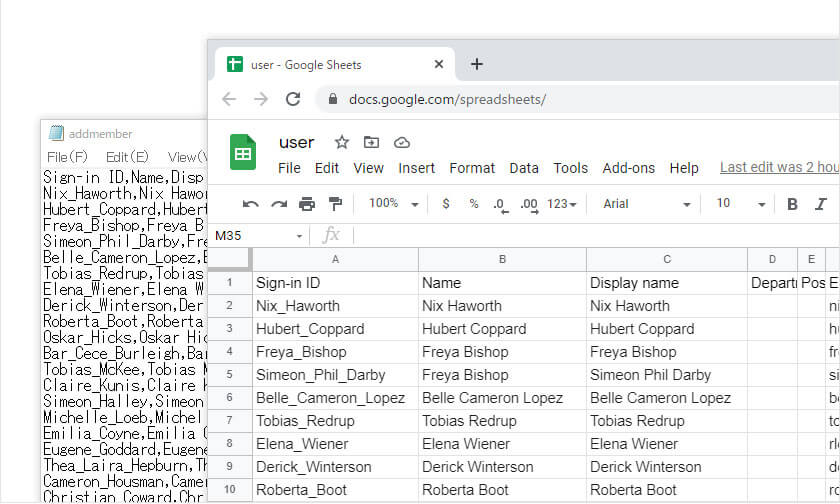Open the Data menu
Viewport: 840px width, 504px height.
point(524,168)
